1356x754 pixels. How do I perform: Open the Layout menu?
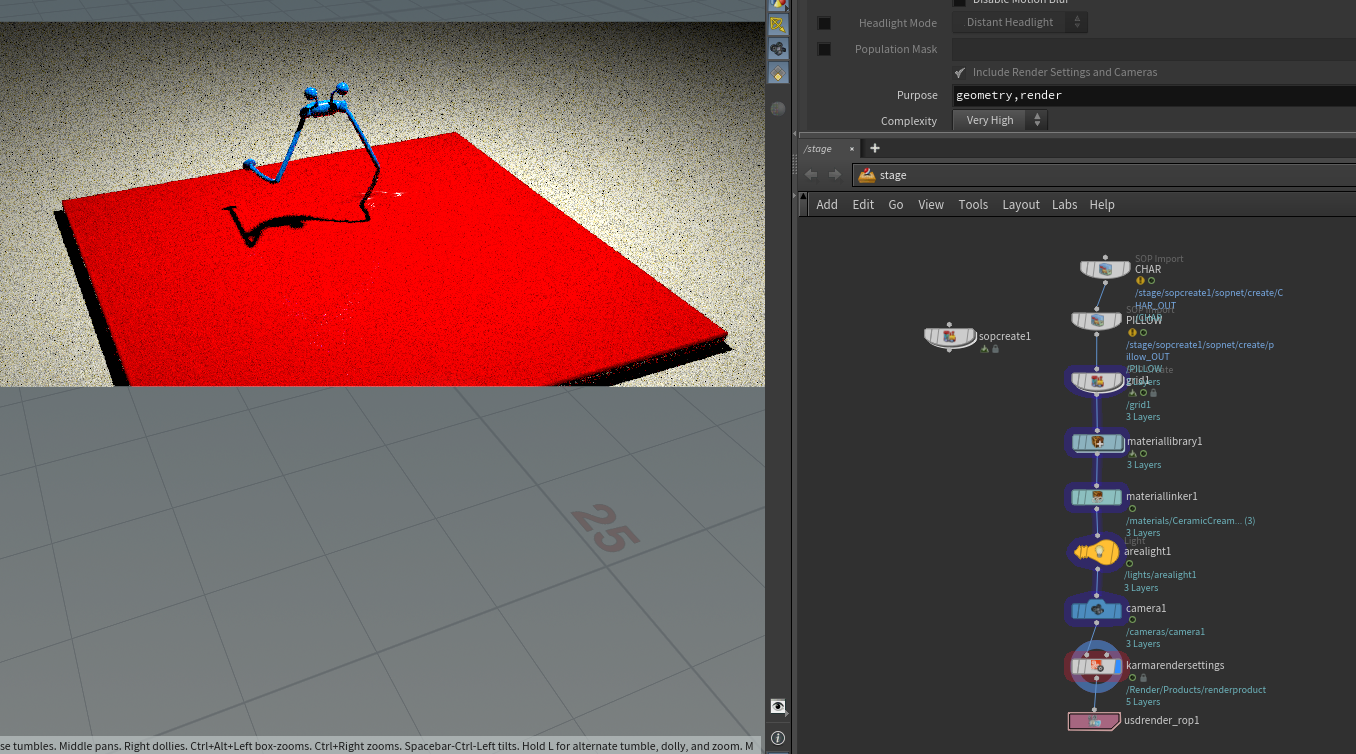(x=1021, y=204)
